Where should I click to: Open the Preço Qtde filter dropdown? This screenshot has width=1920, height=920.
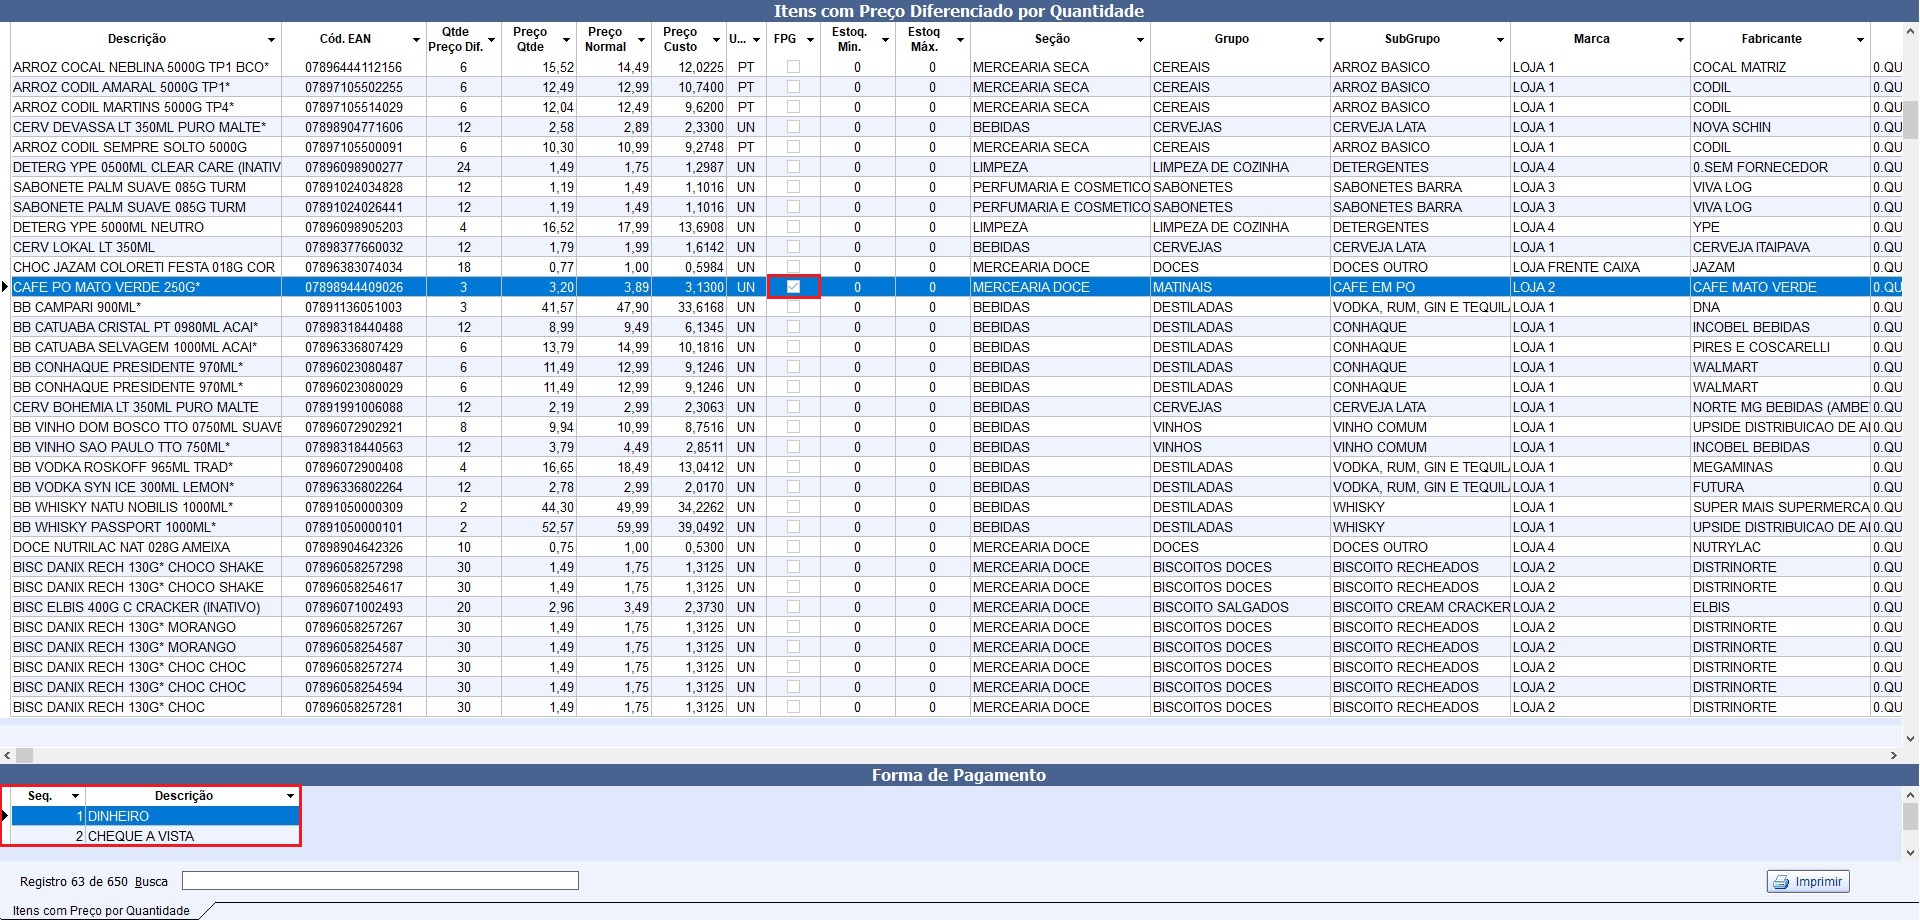click(566, 40)
